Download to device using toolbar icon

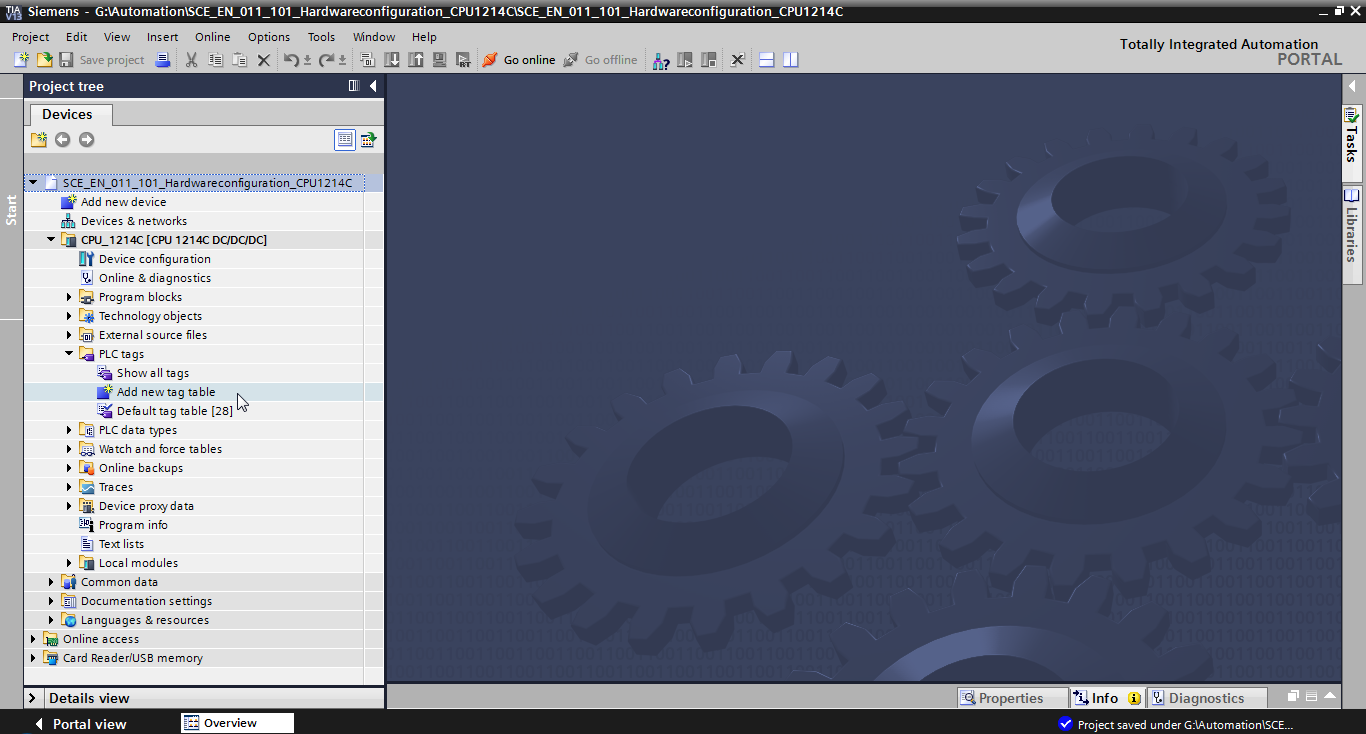coord(392,60)
